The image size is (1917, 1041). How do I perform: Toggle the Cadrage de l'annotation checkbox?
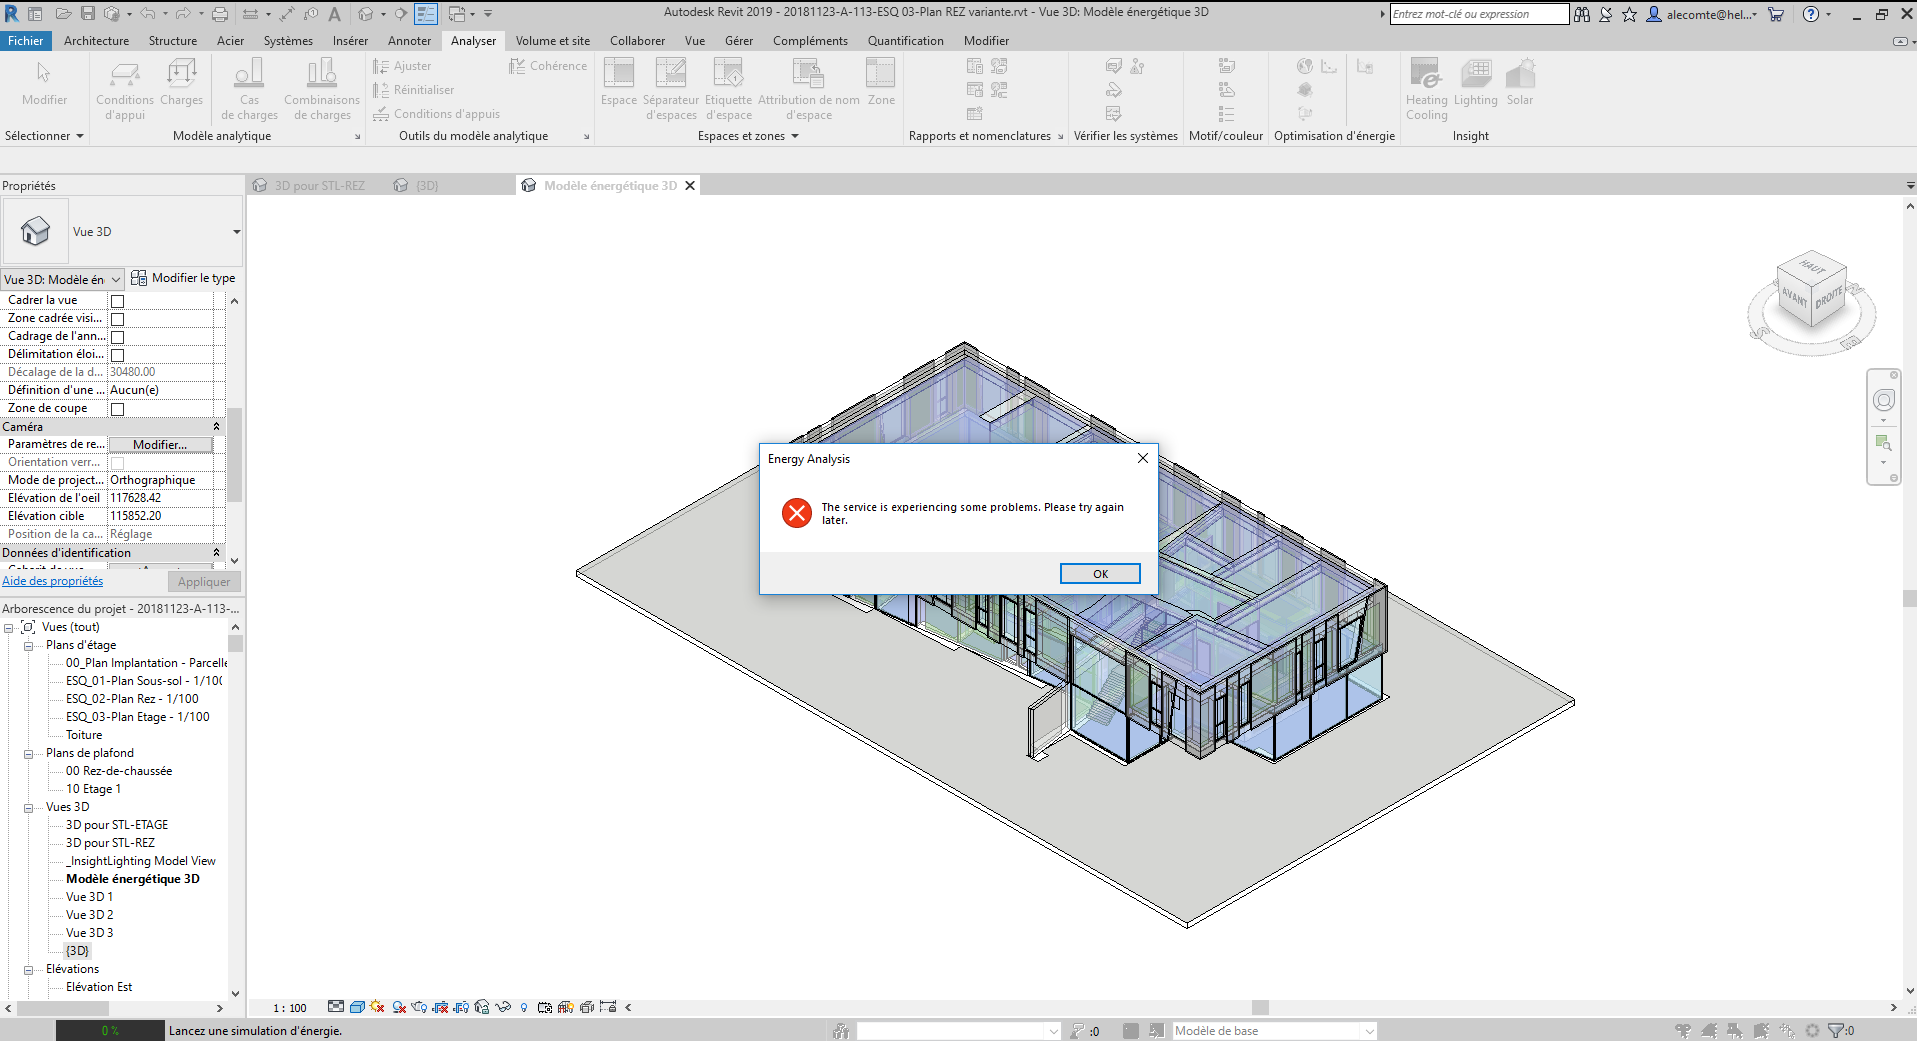[x=117, y=337]
